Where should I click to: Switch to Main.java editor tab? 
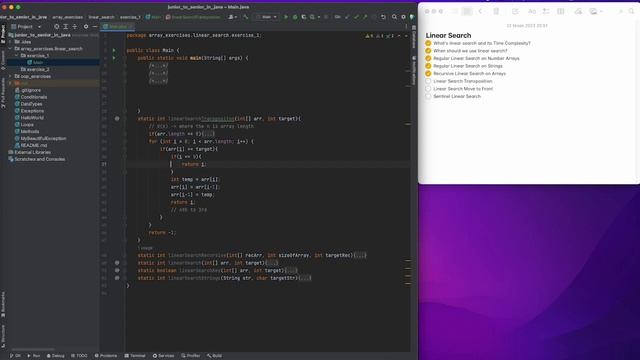coord(118,27)
